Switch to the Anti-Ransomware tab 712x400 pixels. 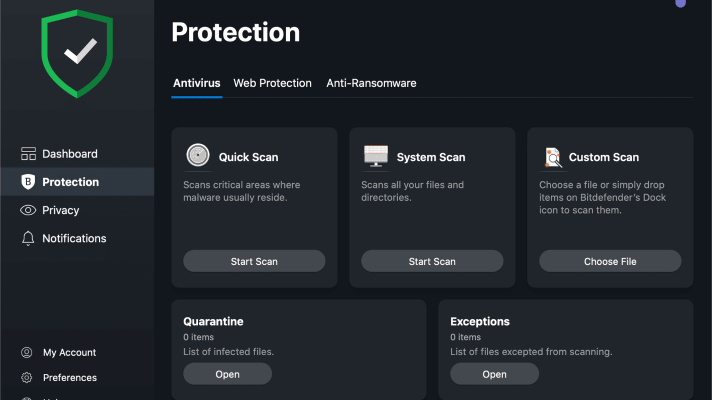point(371,83)
